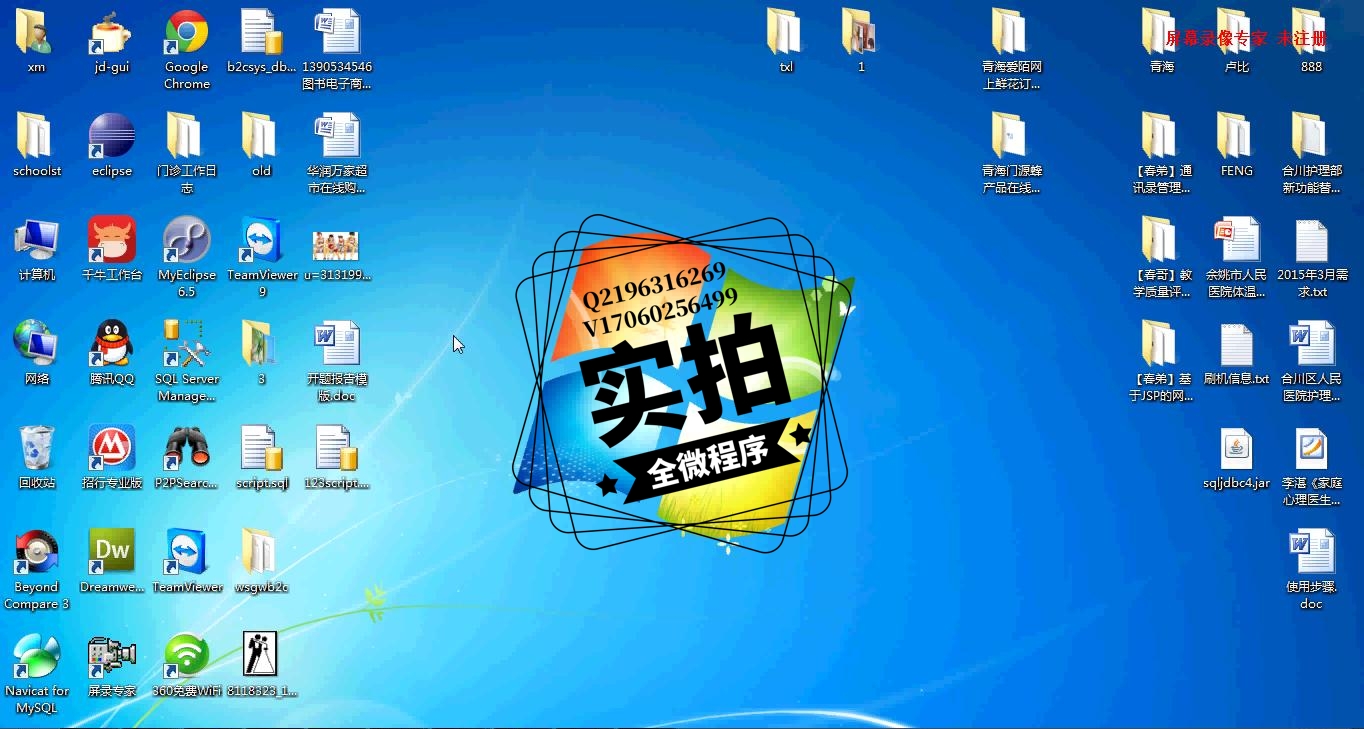The image size is (1364, 729).
Task: Open the 计算机 desktop icon
Action: click(36, 240)
